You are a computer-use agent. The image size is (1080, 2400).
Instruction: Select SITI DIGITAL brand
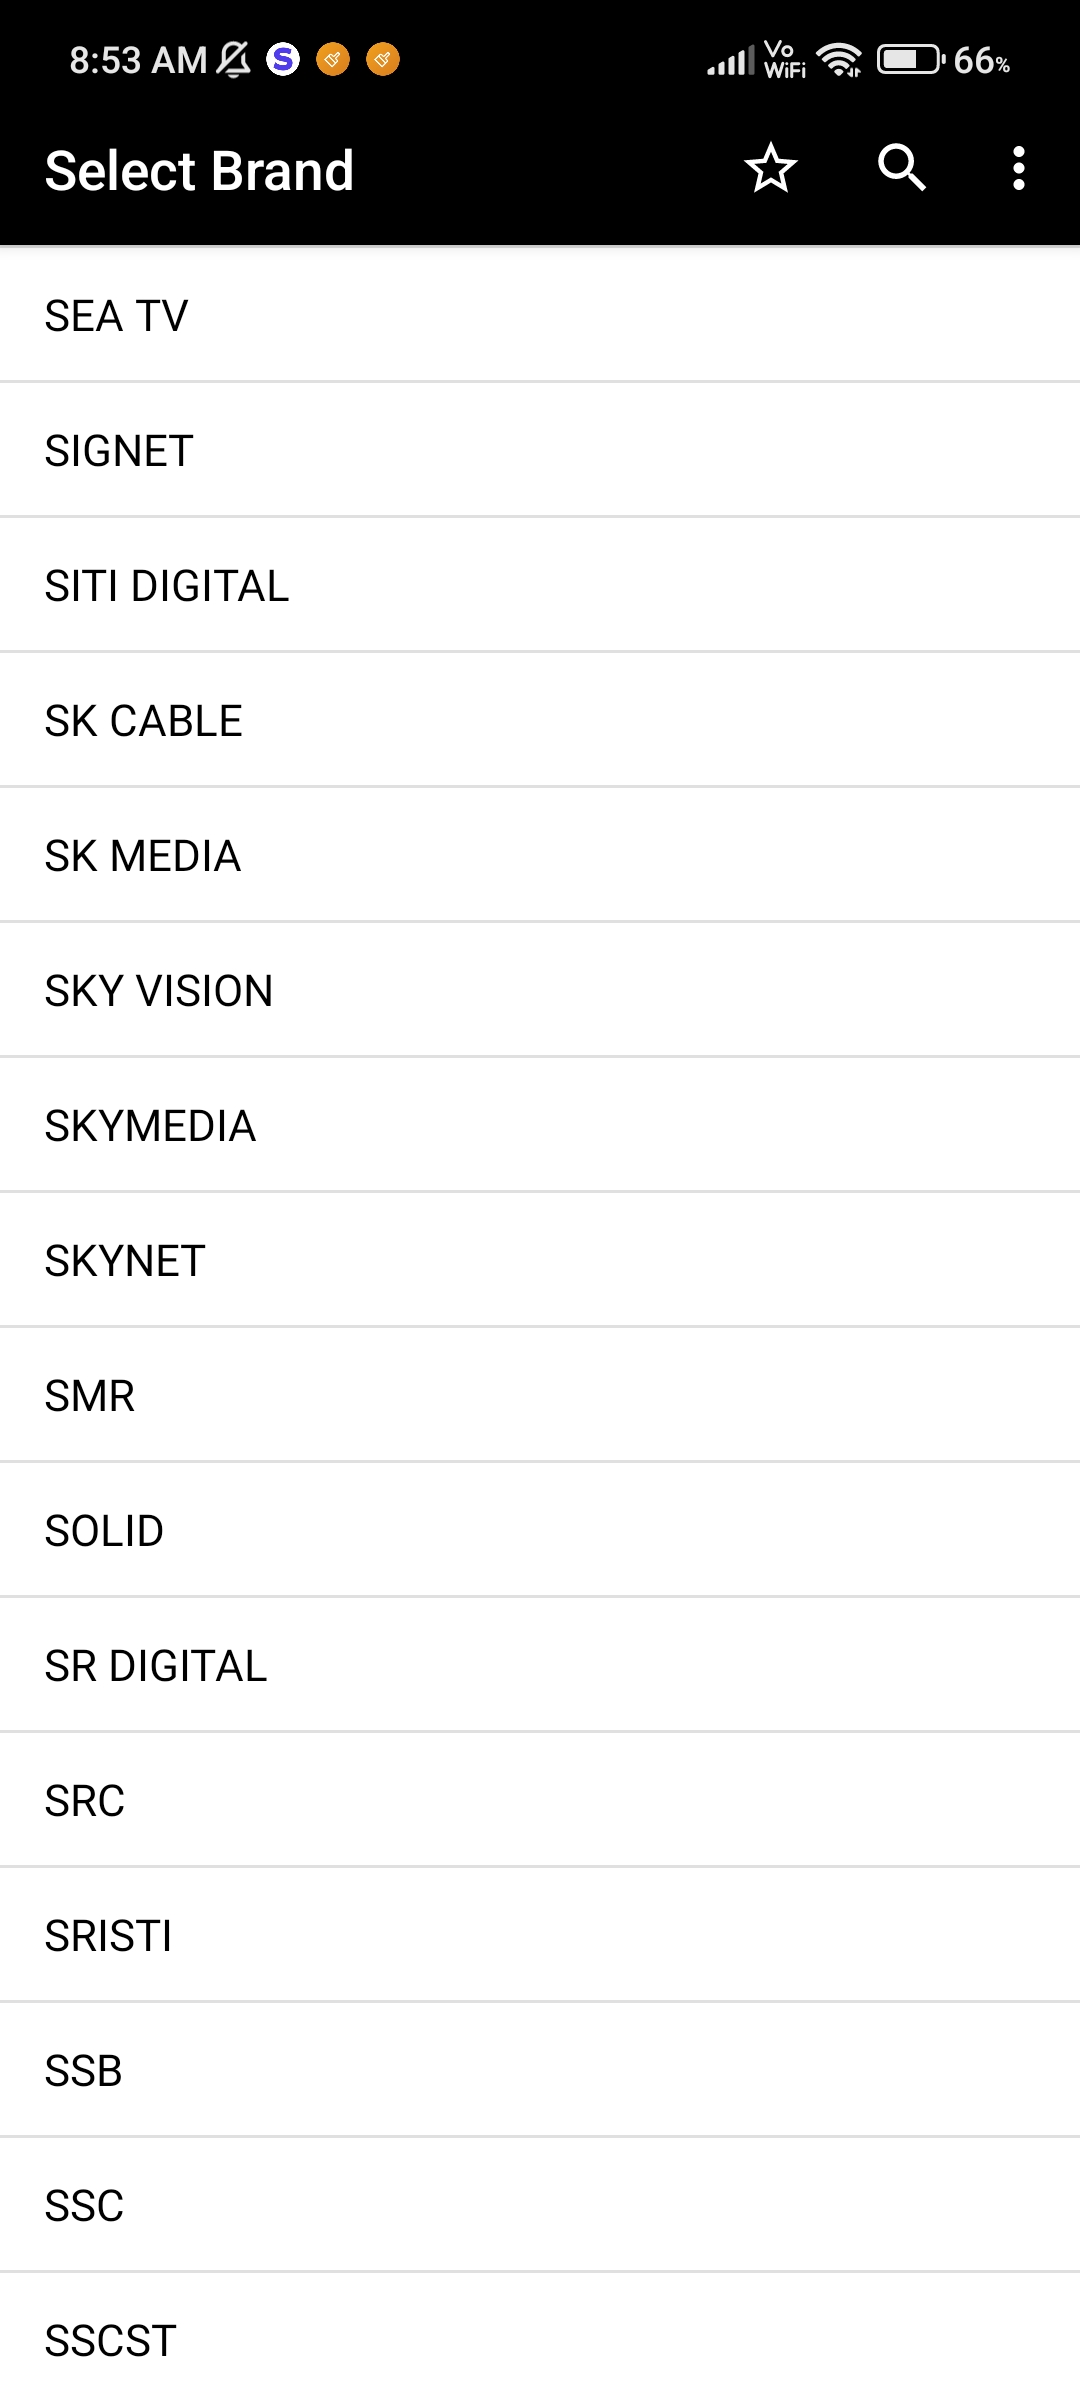pos(540,585)
